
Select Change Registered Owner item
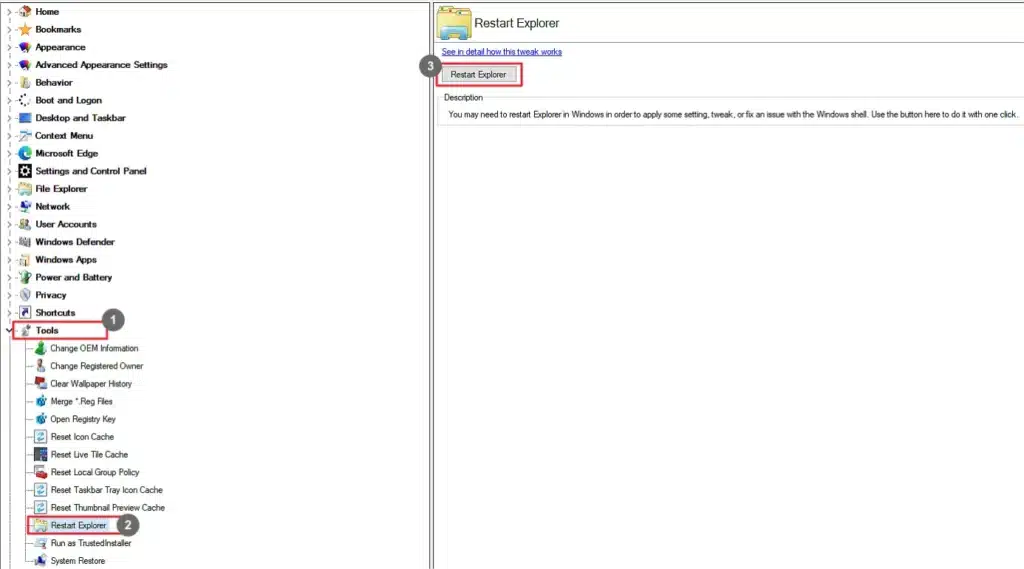(97, 366)
